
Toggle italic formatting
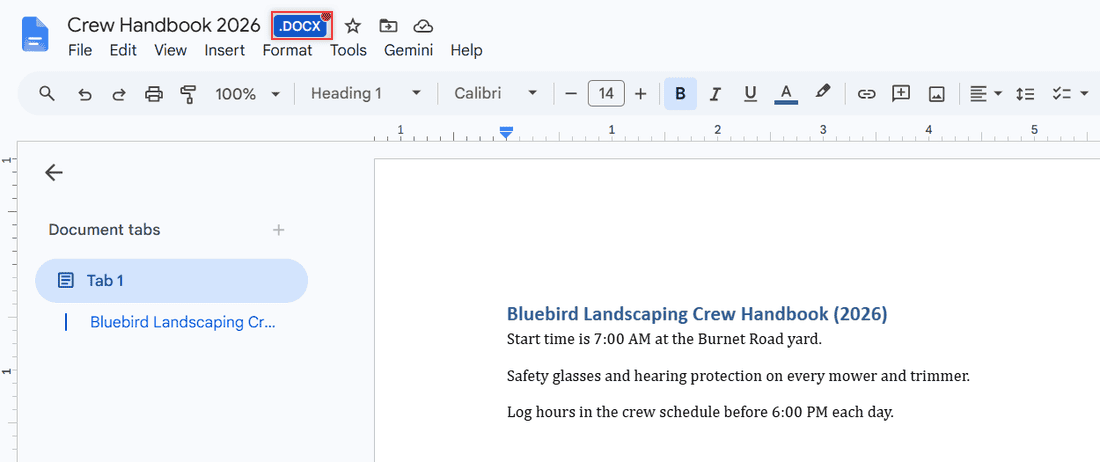tap(716, 94)
